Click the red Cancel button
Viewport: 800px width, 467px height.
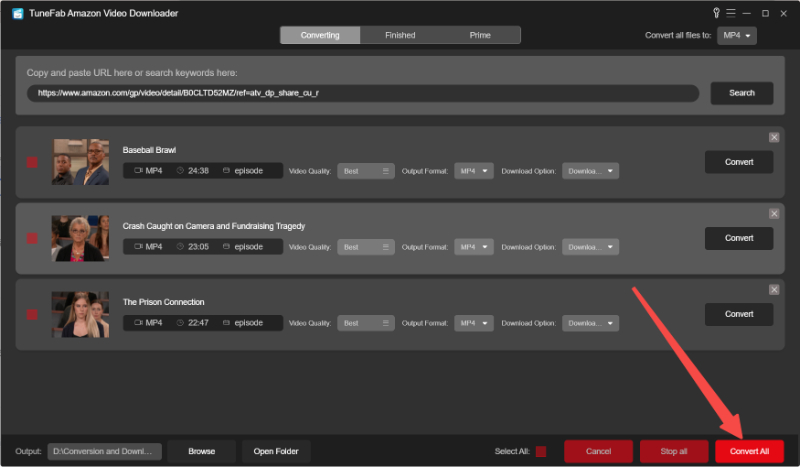[x=598, y=451]
